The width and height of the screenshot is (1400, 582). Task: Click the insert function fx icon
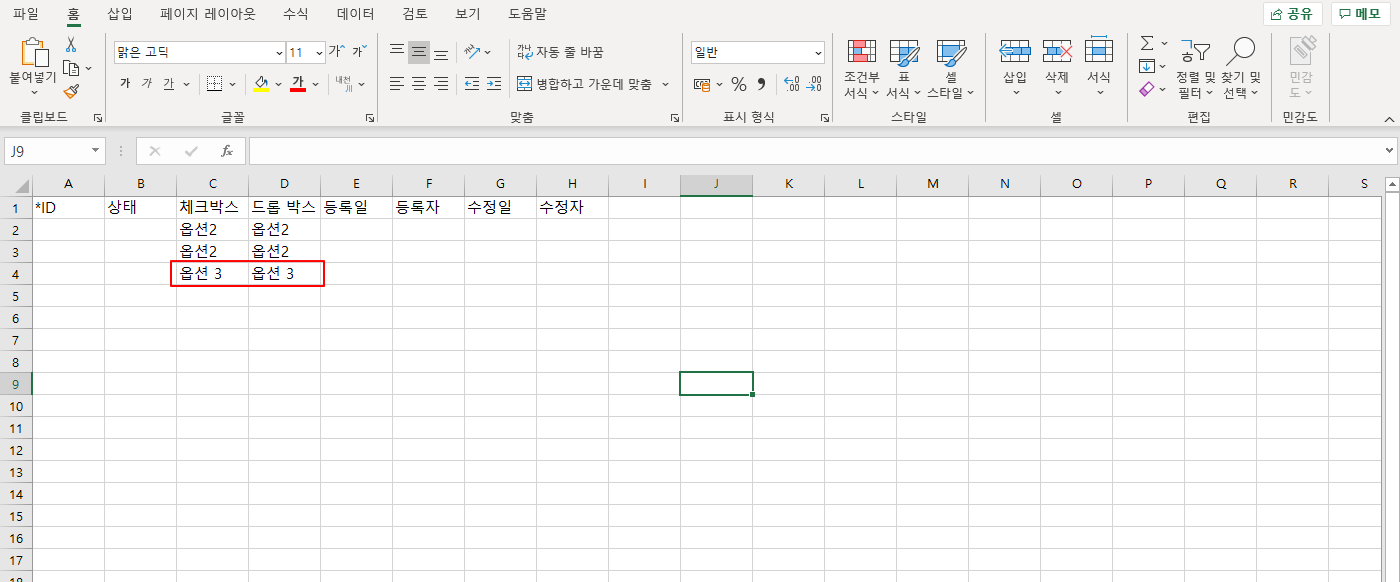(227, 151)
